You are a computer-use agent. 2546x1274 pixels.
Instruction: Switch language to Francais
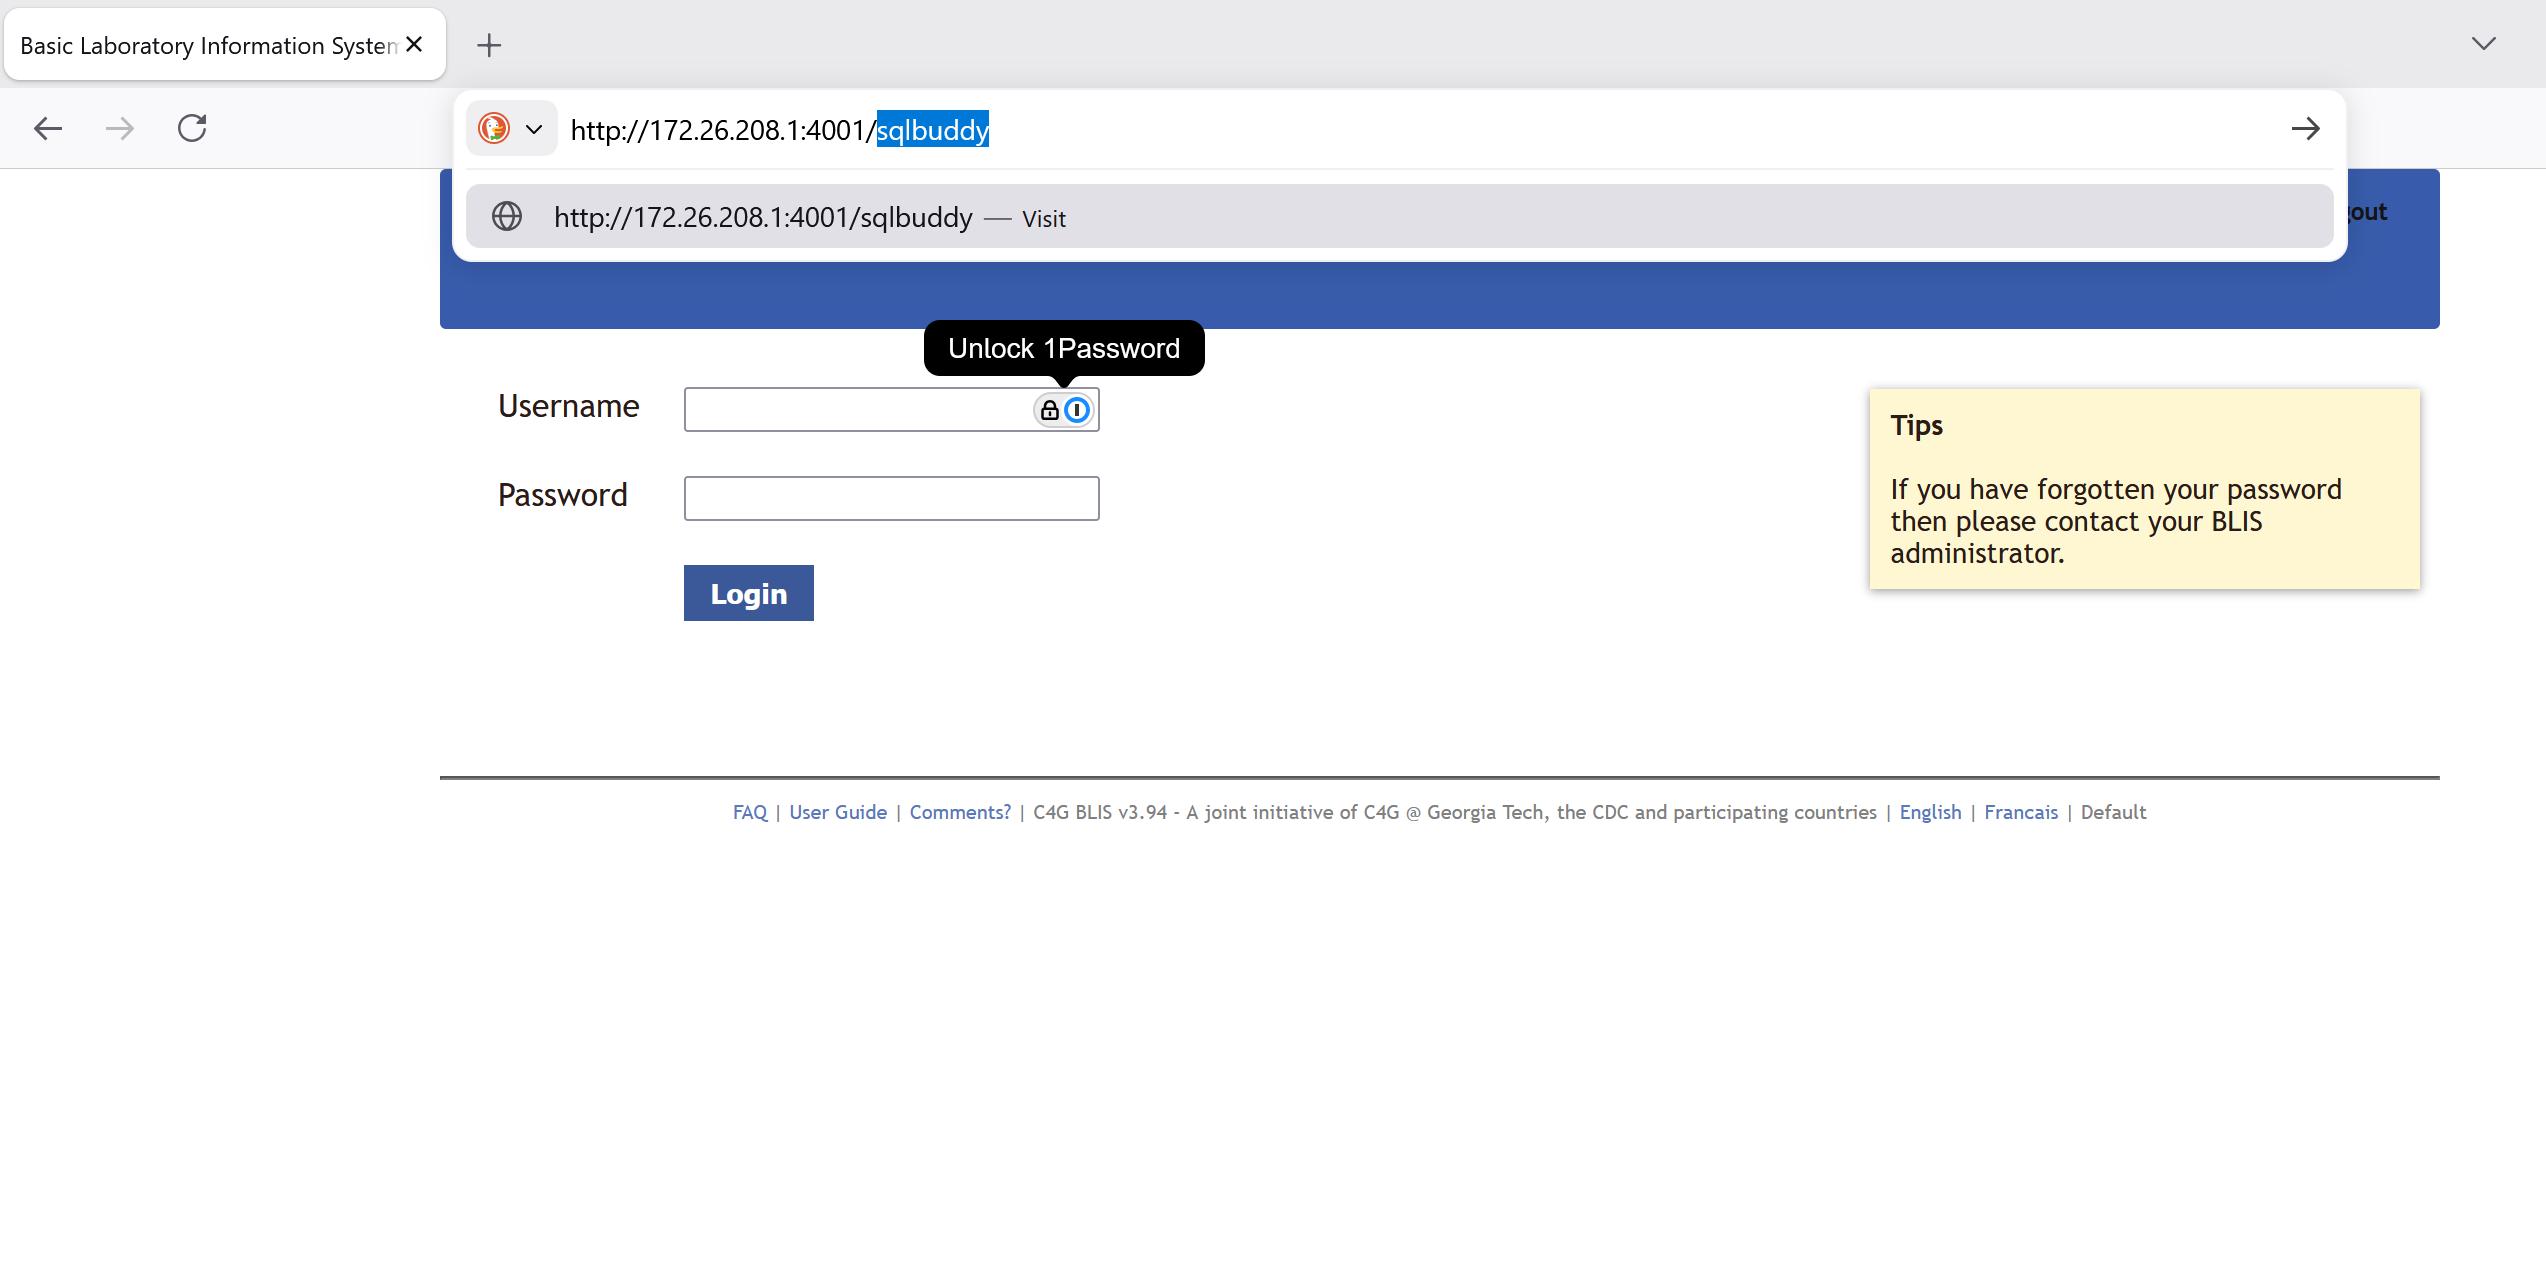tap(2020, 812)
